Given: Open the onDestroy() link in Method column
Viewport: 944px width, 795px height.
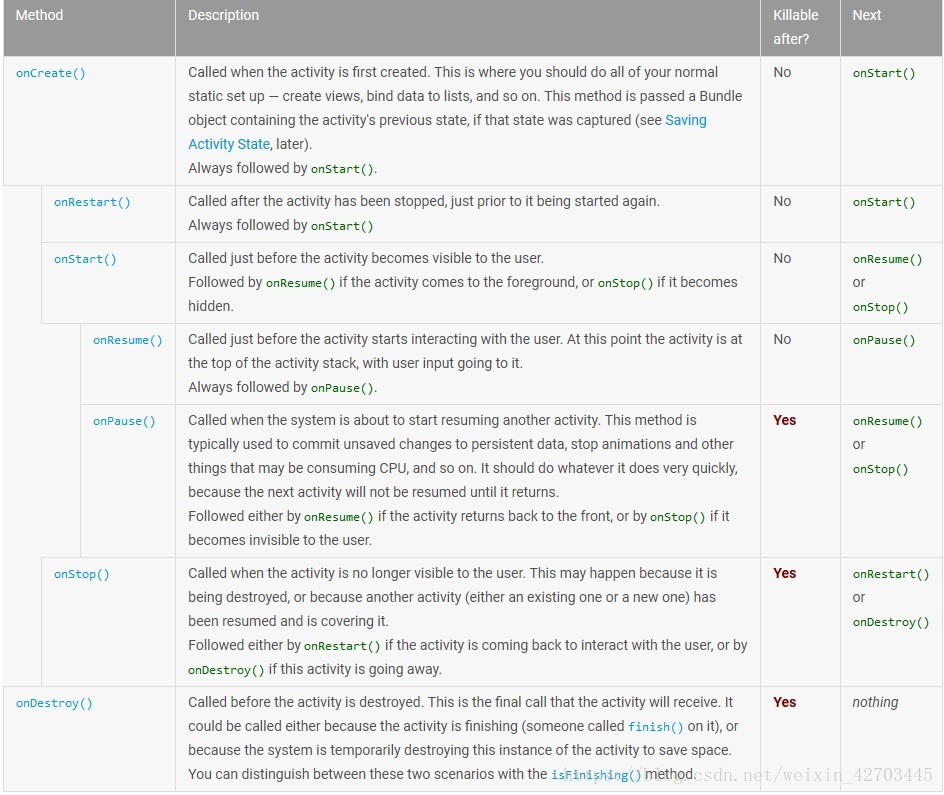Looking at the screenshot, I should click(54, 703).
